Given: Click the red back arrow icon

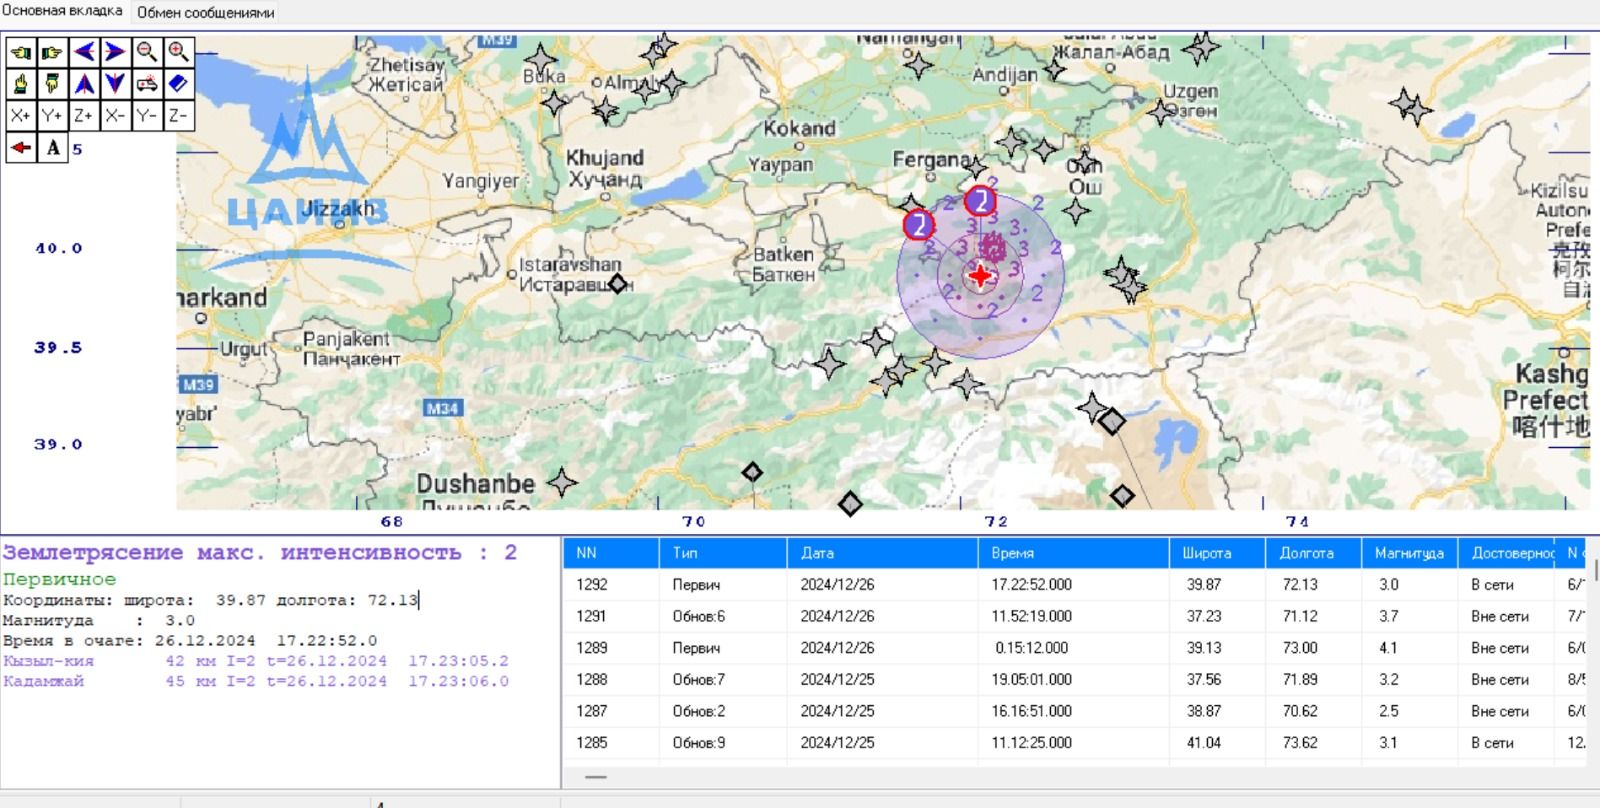Looking at the screenshot, I should (20, 148).
